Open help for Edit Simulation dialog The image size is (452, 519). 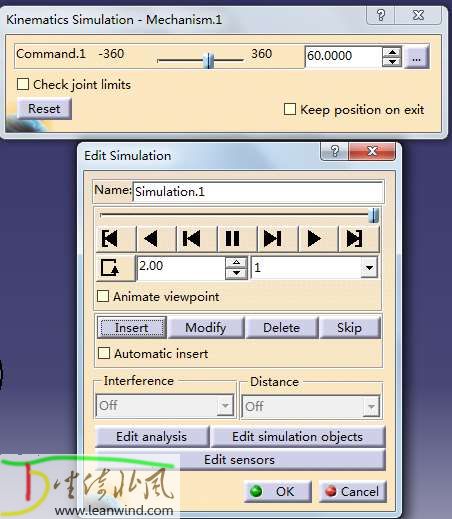(335, 151)
